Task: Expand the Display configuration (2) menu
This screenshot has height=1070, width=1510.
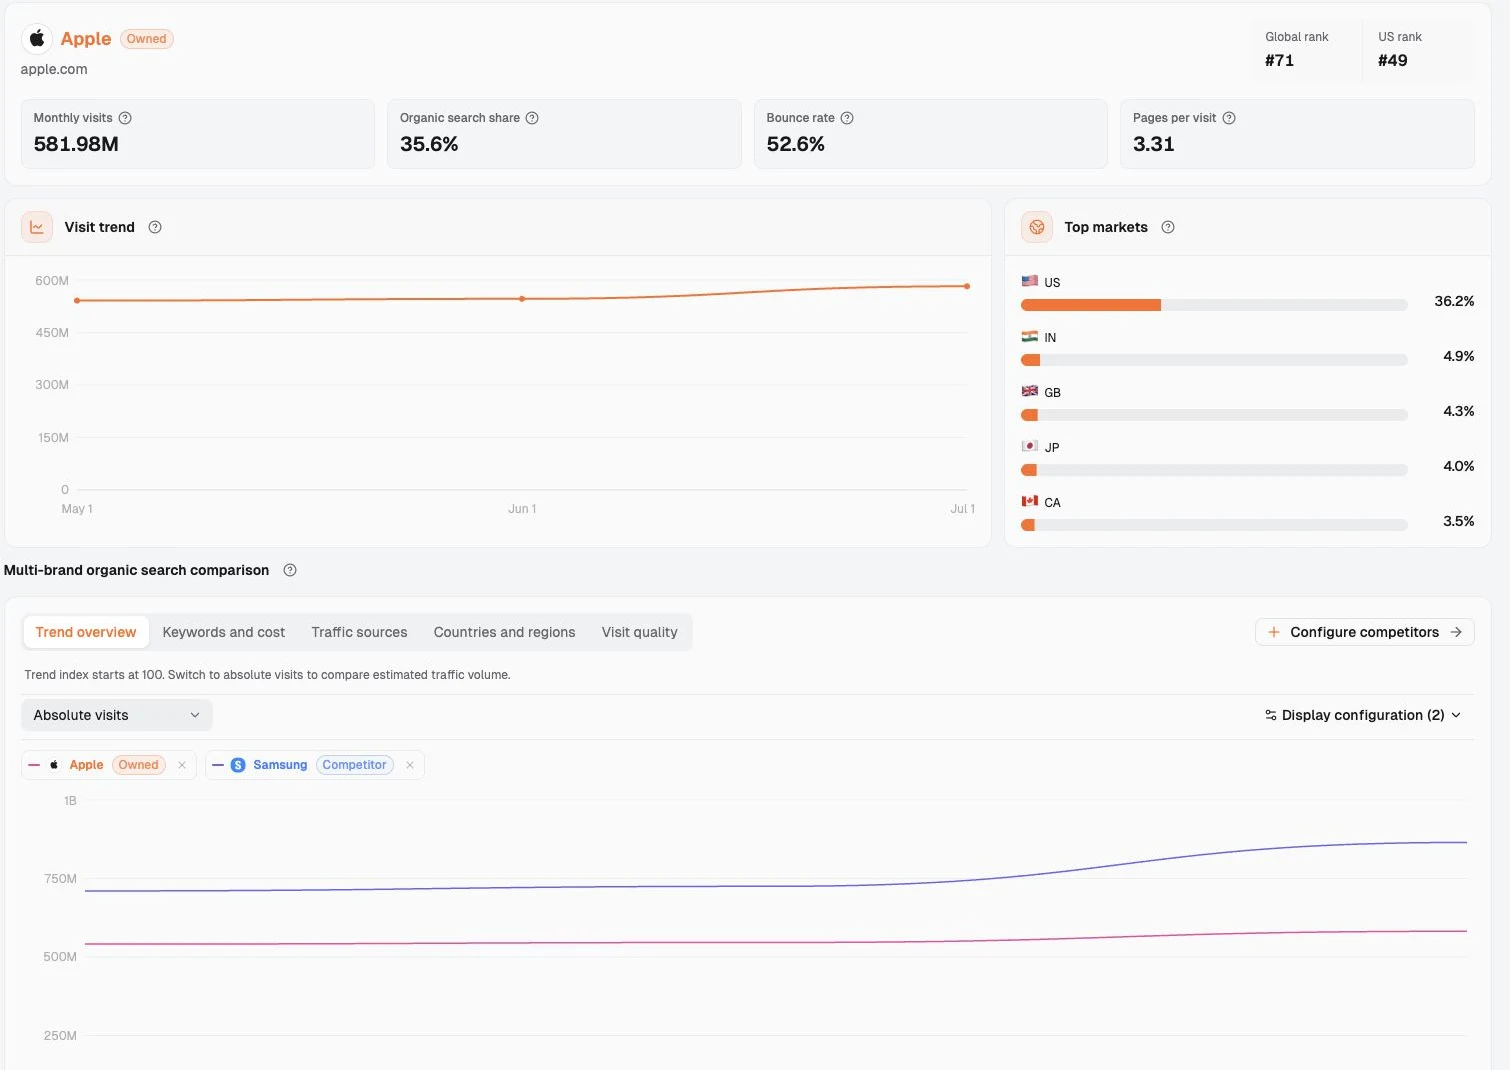Action: pos(1363,715)
